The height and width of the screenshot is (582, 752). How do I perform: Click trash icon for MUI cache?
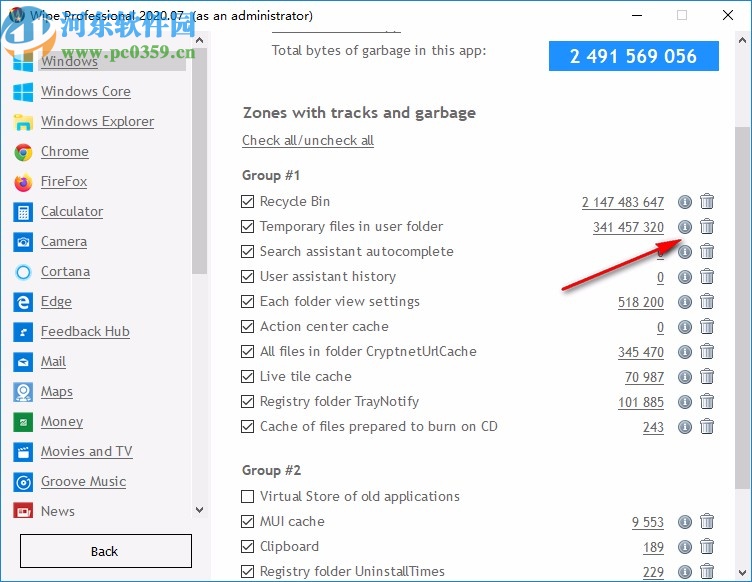click(x=707, y=521)
